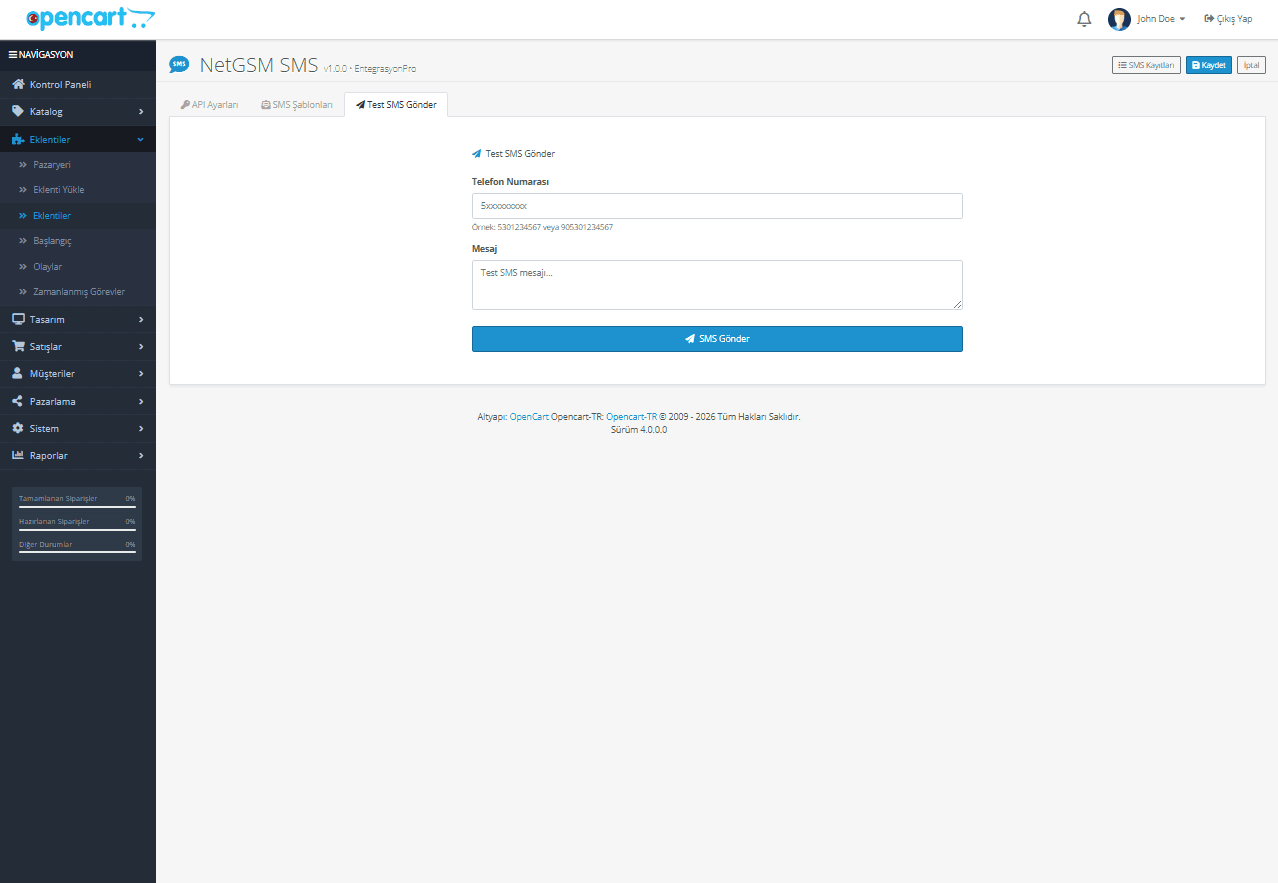Expand the Tasarım menu chevron
Viewport: 1278px width, 883px height.
tap(141, 320)
